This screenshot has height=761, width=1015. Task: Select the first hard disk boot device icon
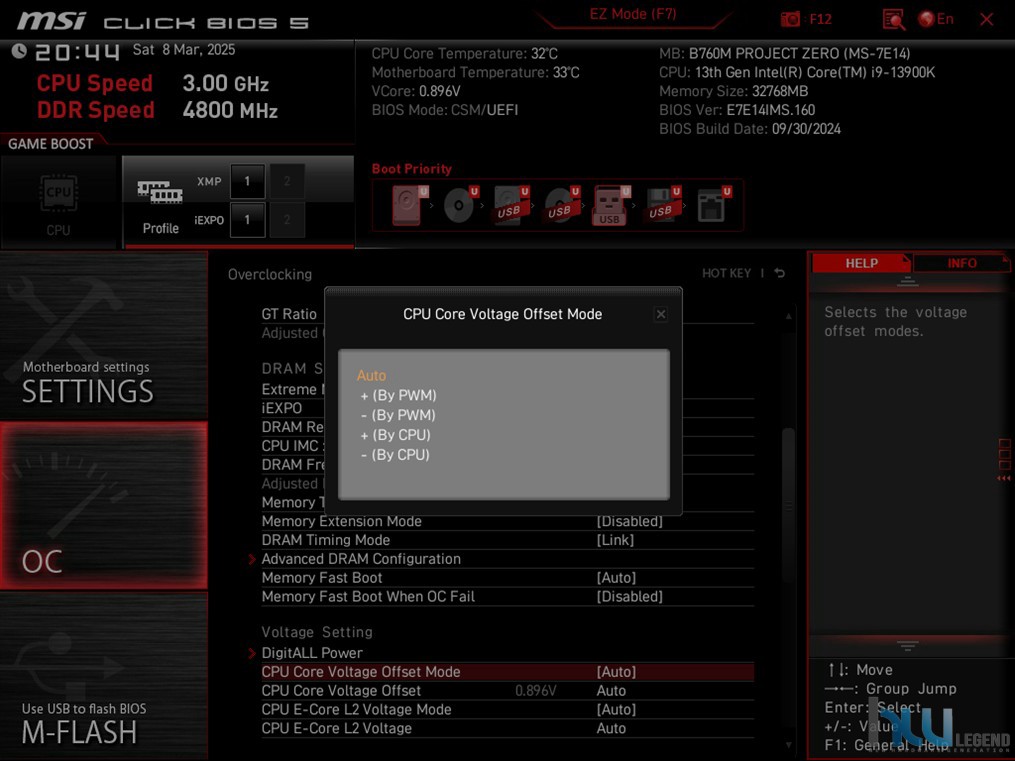pos(408,205)
